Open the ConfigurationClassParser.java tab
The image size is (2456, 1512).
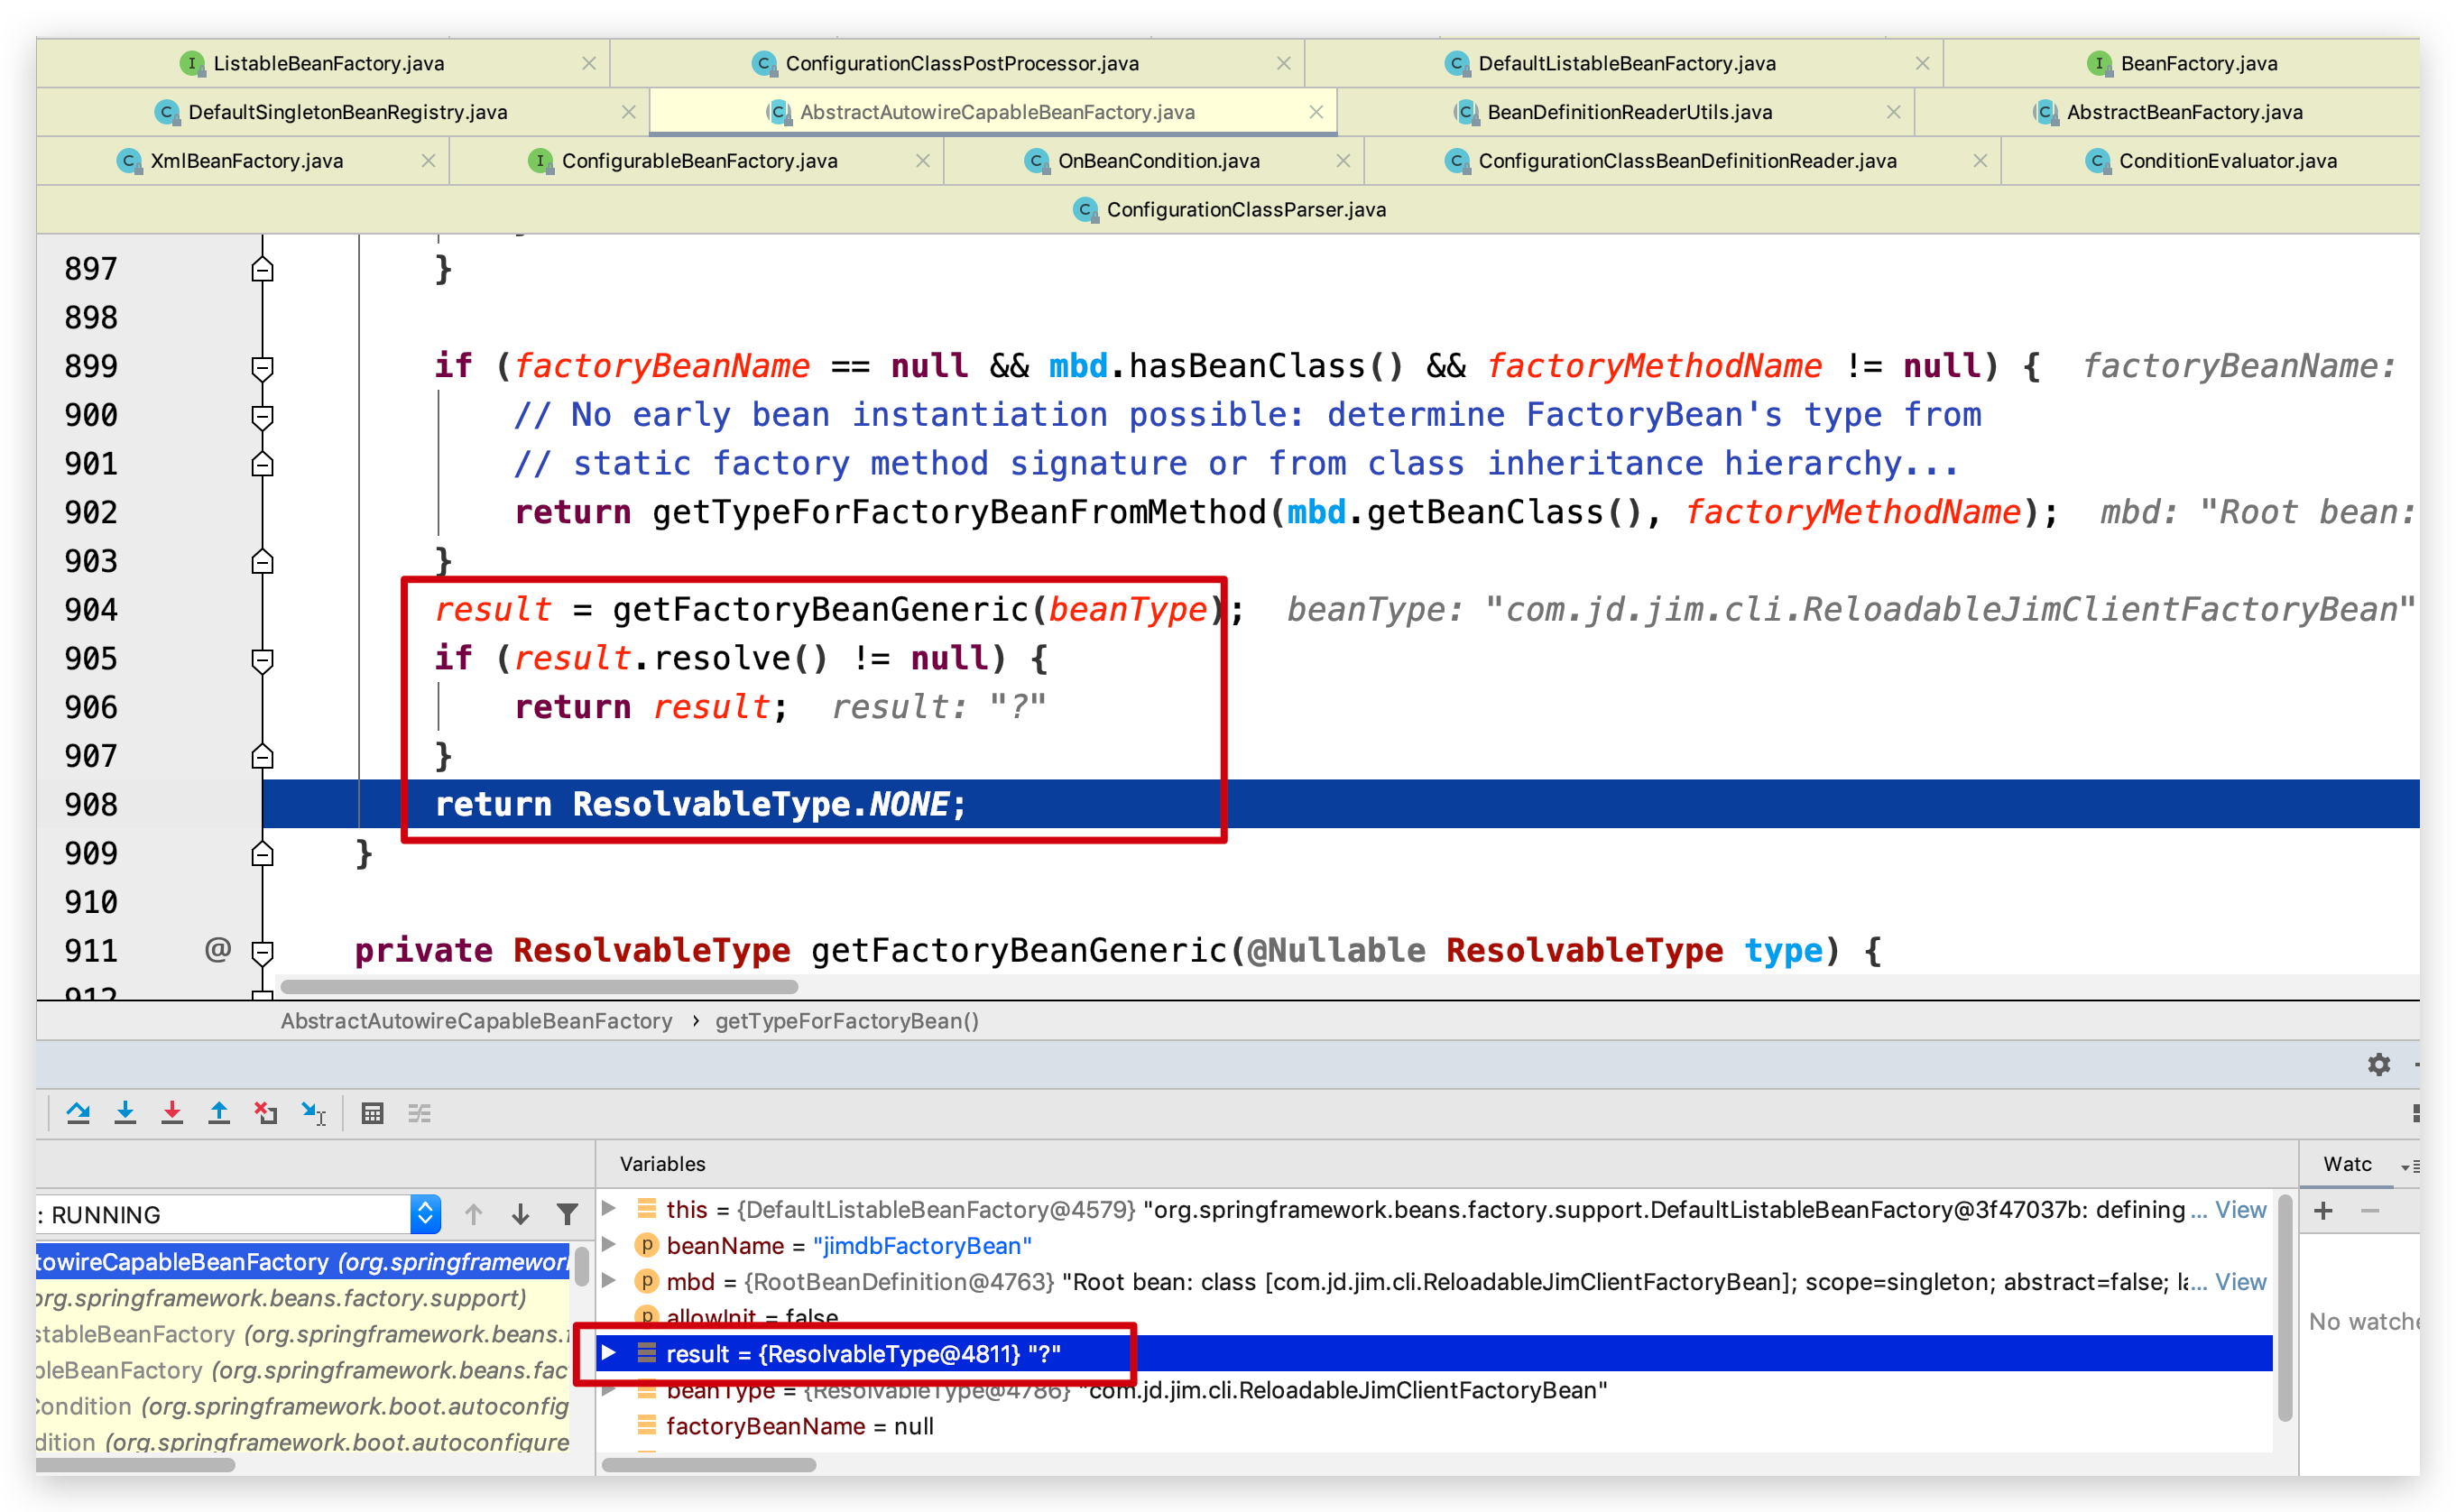coord(1245,209)
